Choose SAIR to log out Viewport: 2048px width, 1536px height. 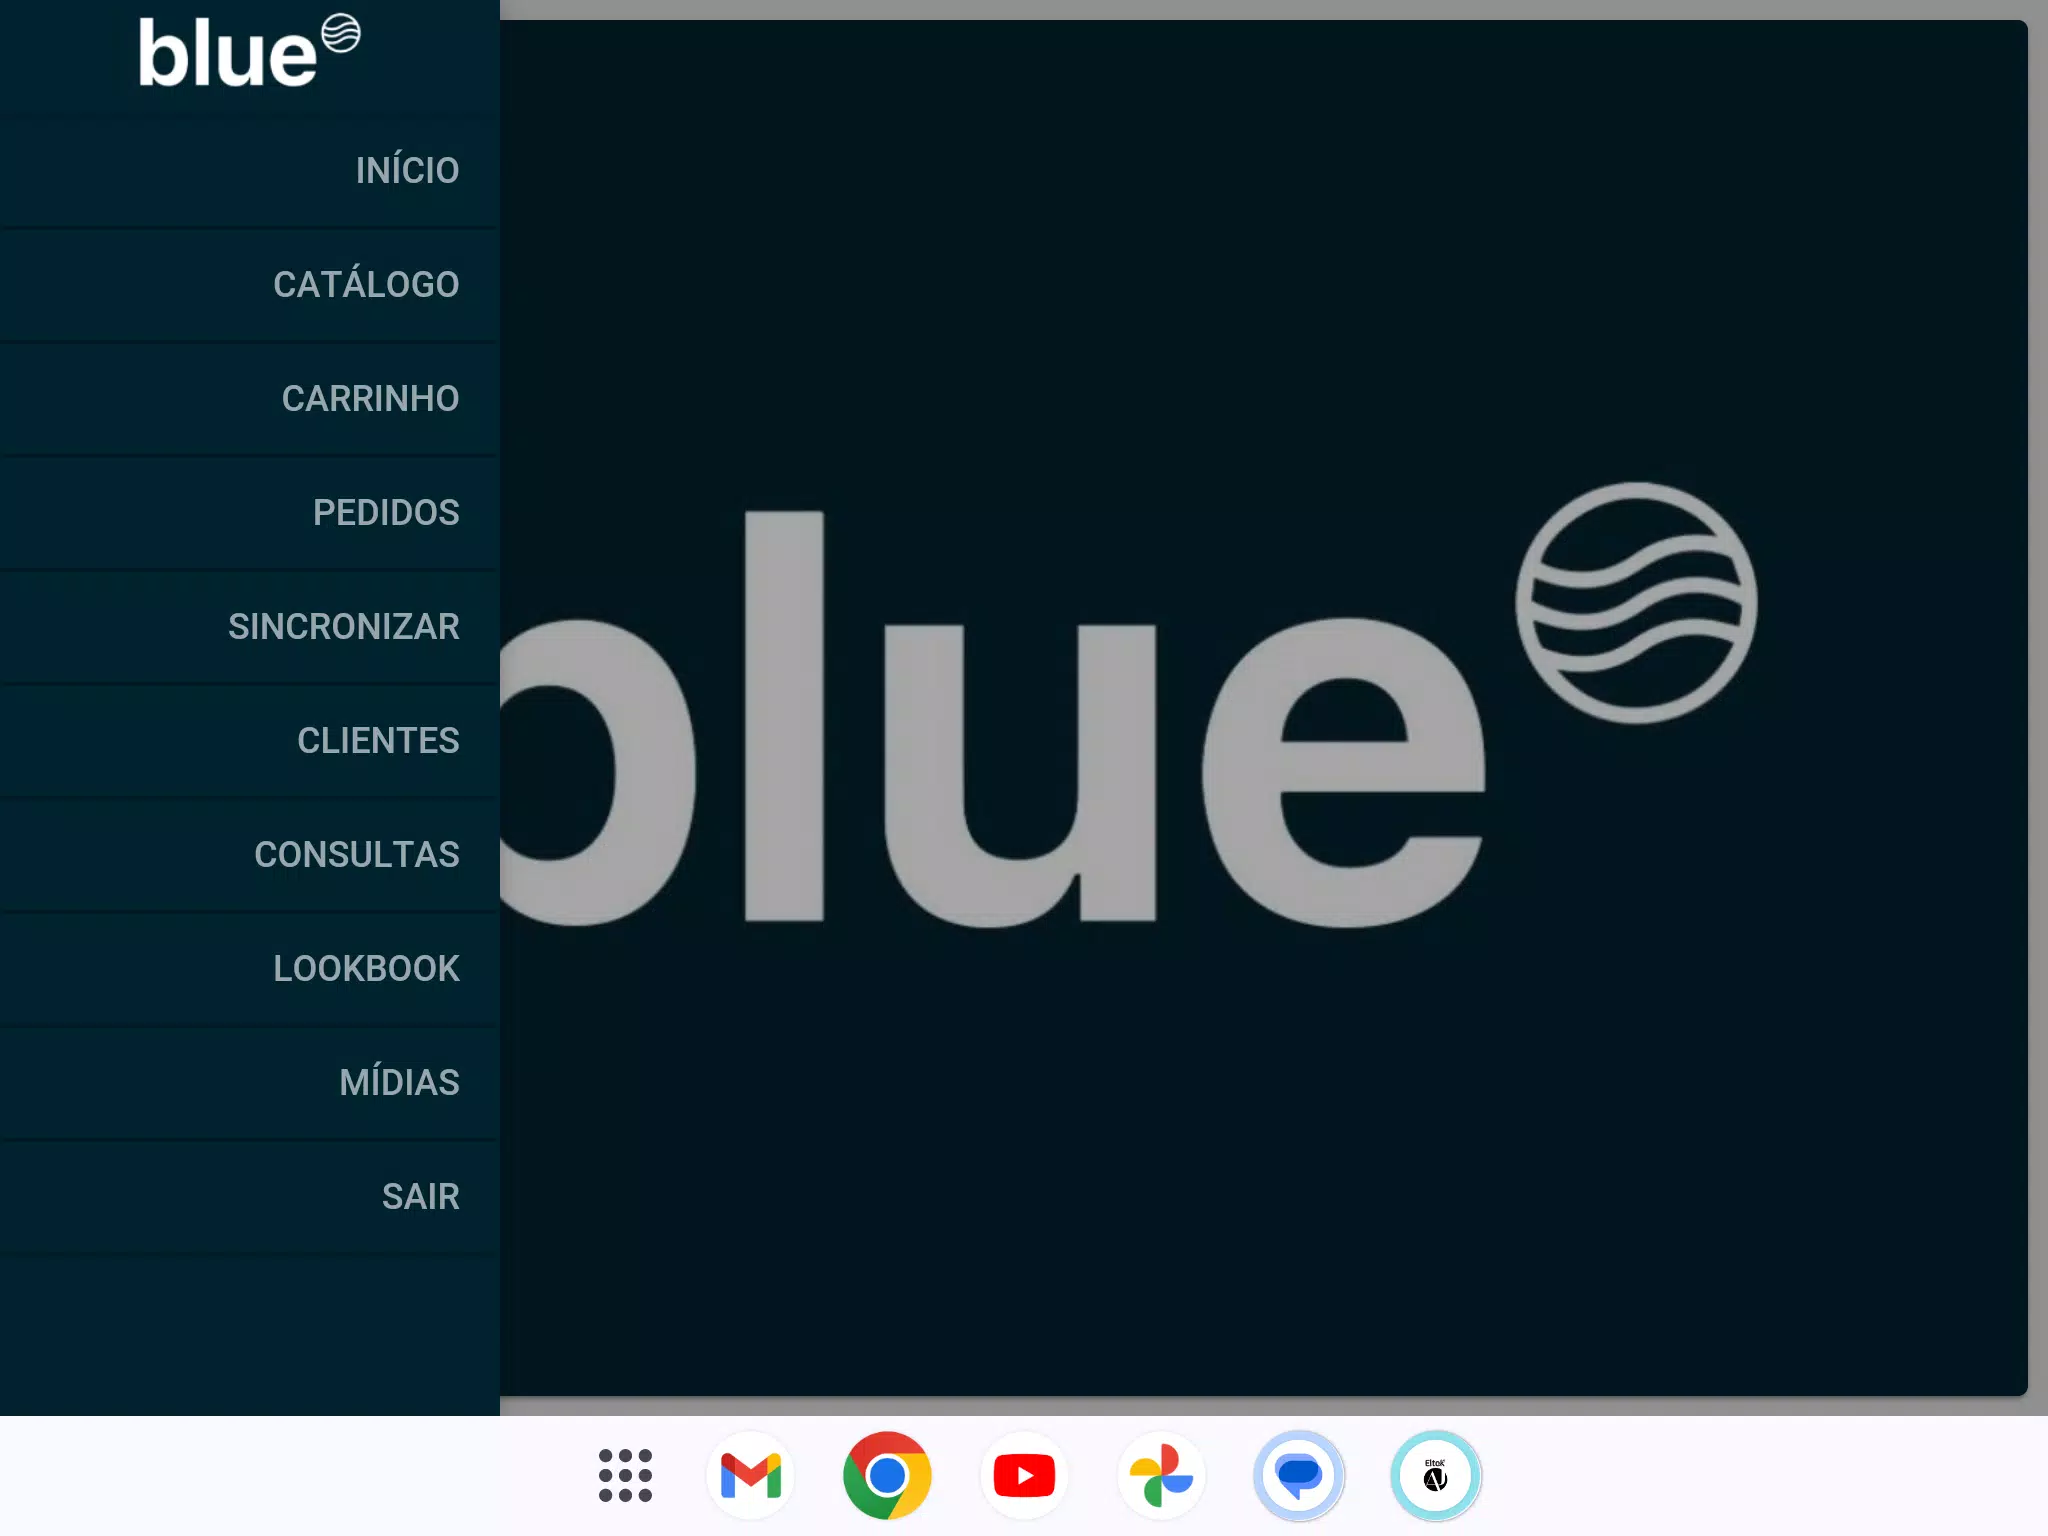[x=250, y=1197]
